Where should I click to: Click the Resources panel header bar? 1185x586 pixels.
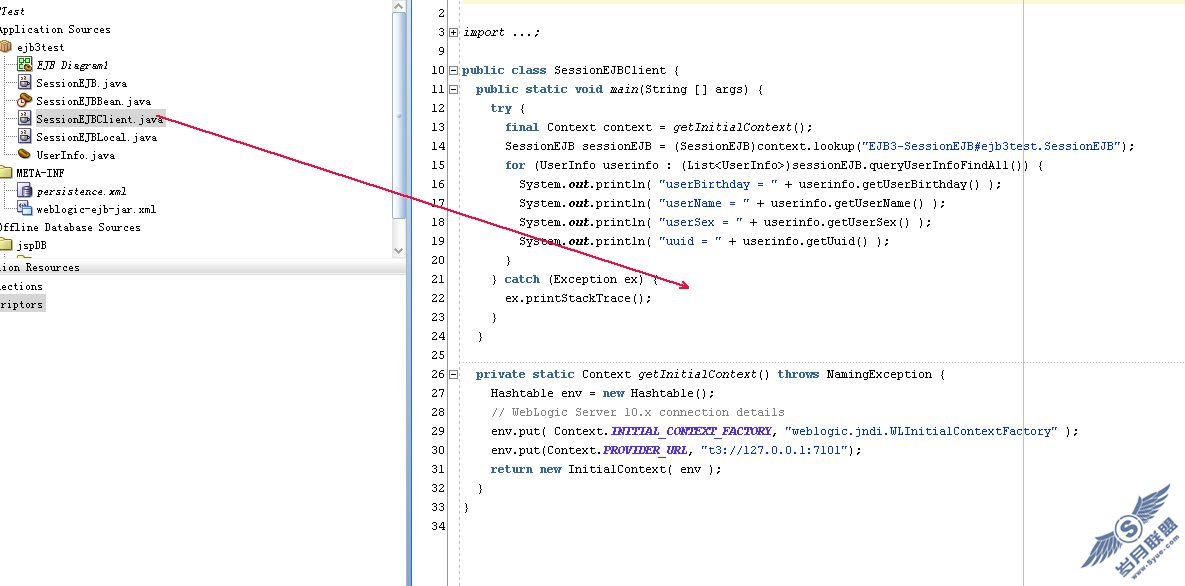point(203,267)
